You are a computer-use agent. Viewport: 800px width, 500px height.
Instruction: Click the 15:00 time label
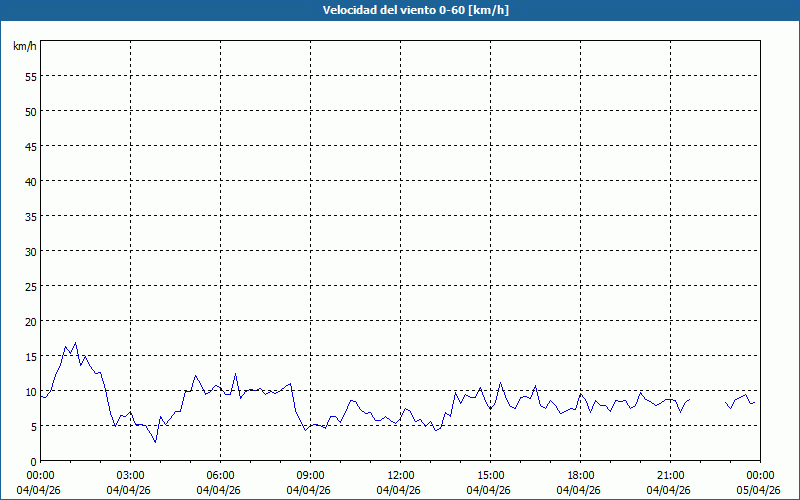tap(490, 475)
